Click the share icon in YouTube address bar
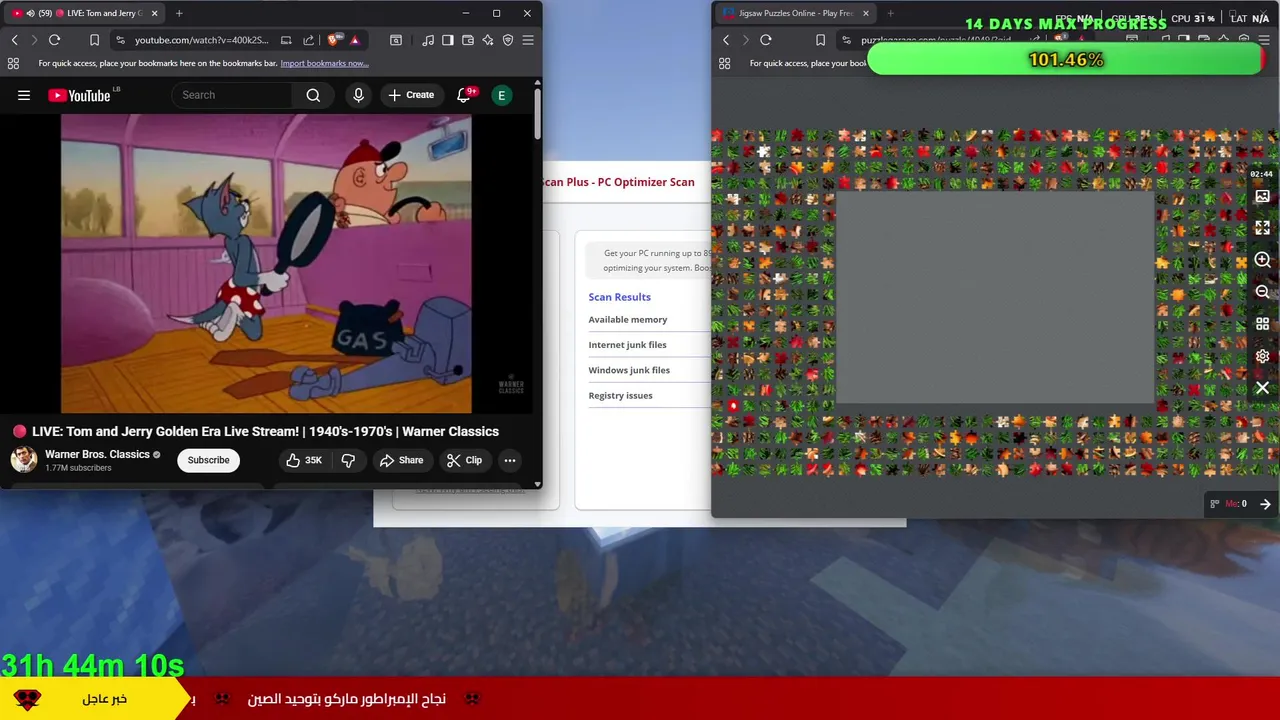The height and width of the screenshot is (720, 1280). coord(308,40)
